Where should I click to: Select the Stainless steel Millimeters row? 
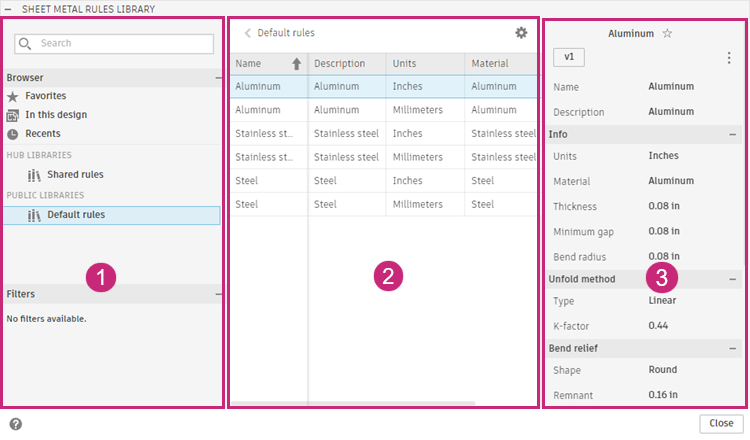coord(384,157)
